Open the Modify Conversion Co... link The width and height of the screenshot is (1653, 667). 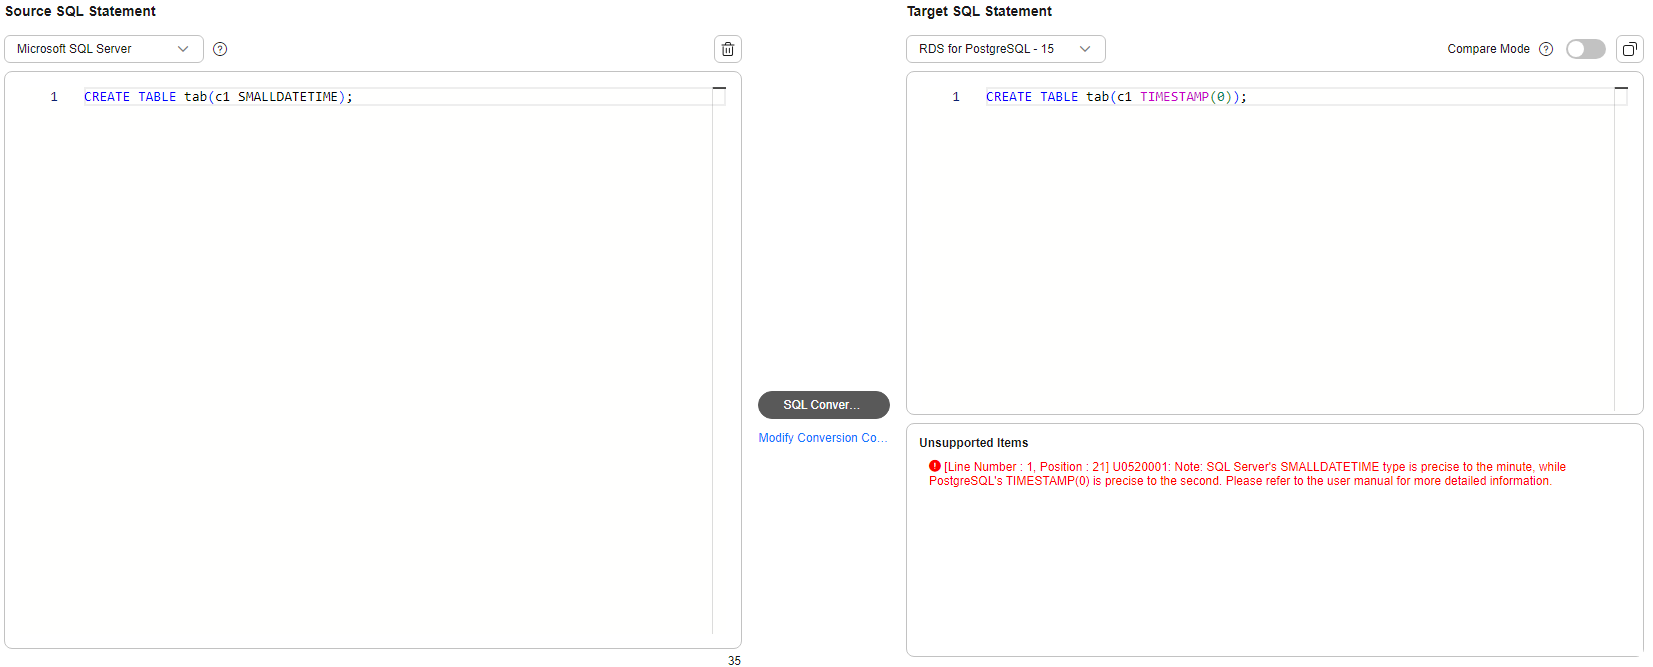tap(823, 438)
